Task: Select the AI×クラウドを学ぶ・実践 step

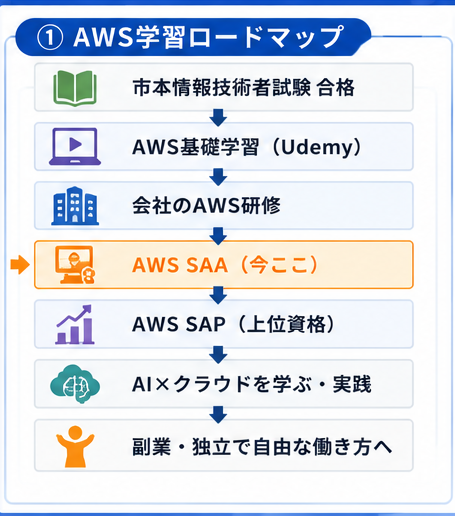Action: click(224, 384)
